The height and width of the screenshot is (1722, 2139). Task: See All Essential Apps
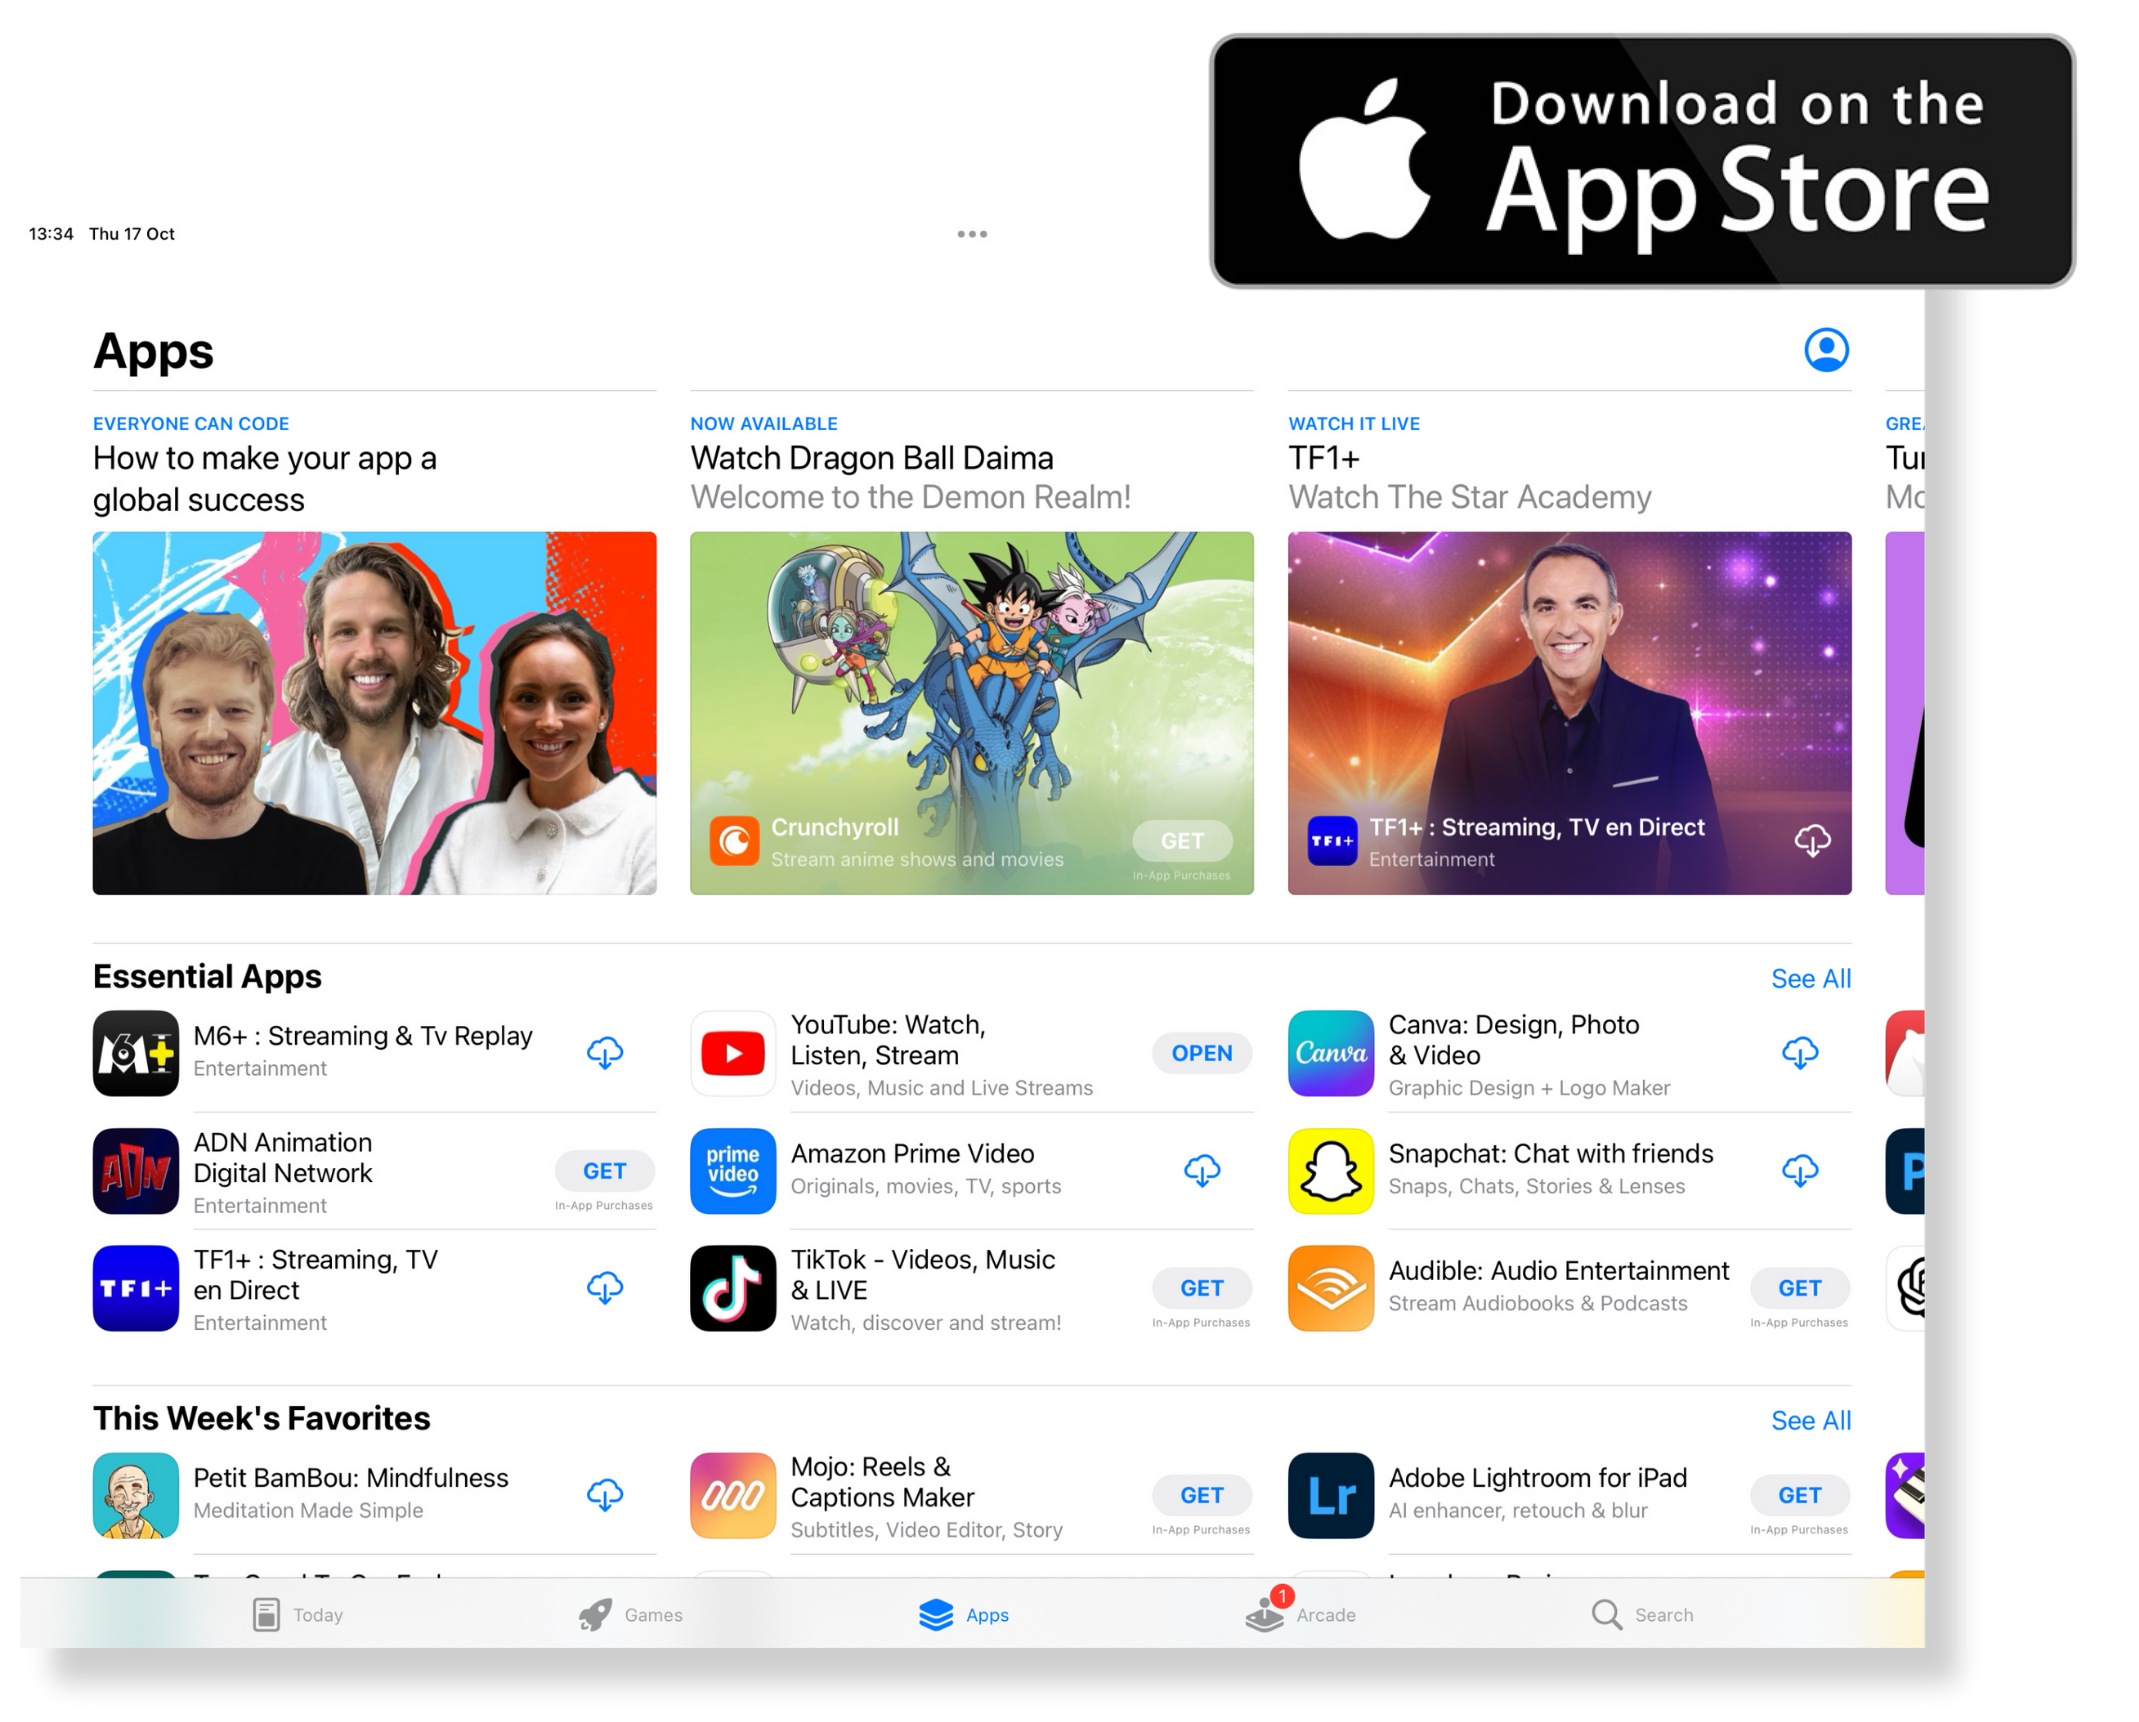coord(1810,977)
